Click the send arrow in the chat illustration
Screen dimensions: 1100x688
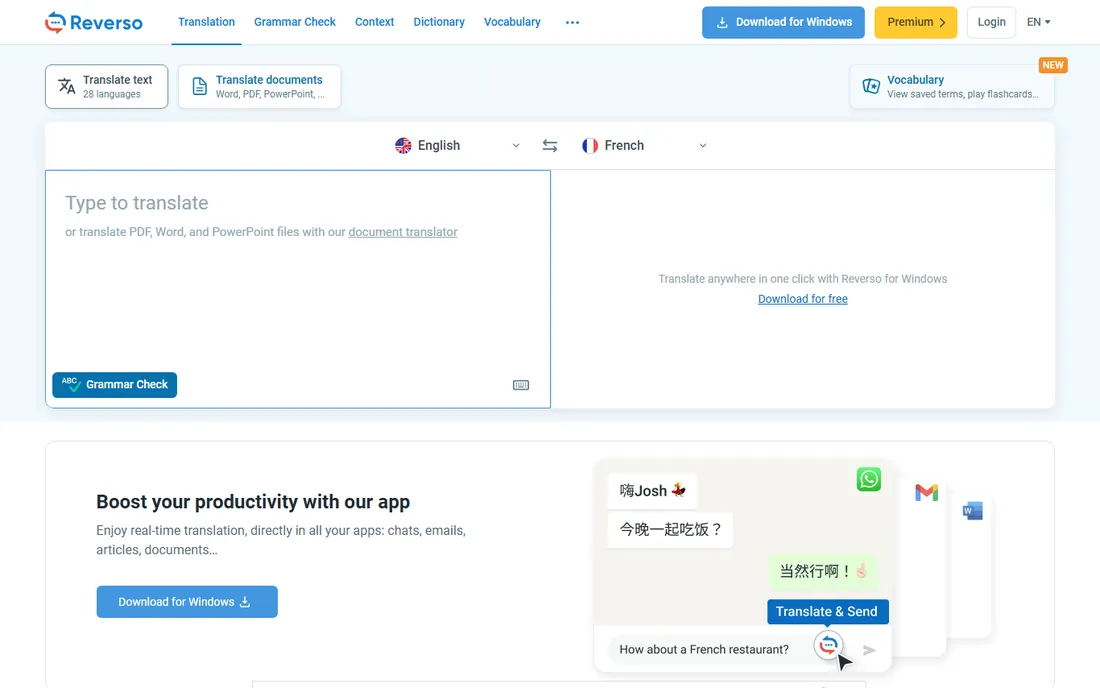pos(869,650)
